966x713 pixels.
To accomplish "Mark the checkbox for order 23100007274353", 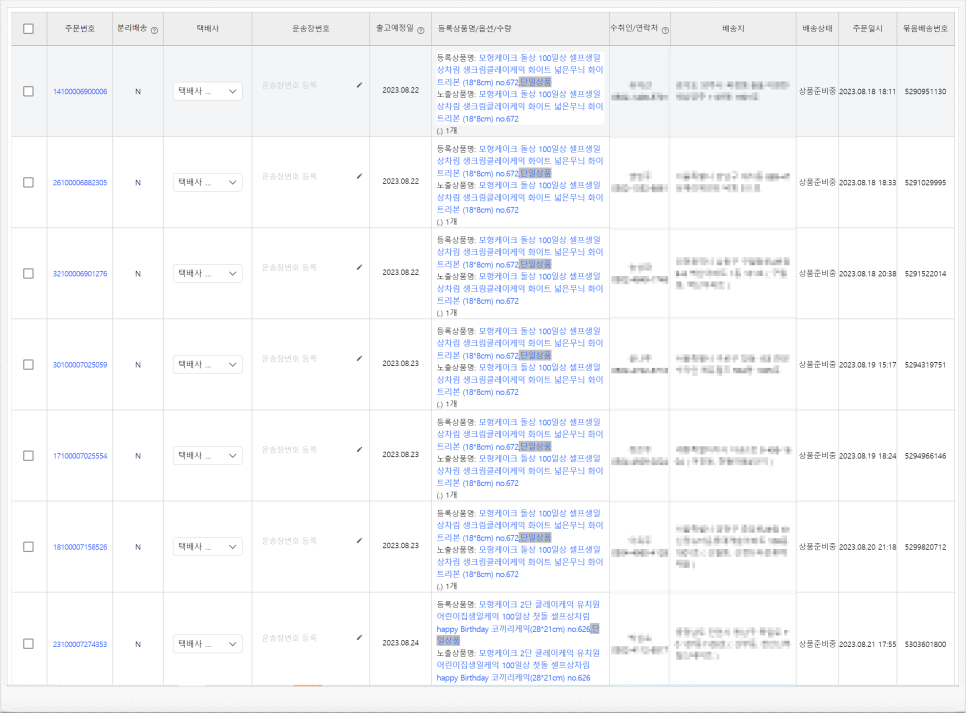I will coord(28,644).
